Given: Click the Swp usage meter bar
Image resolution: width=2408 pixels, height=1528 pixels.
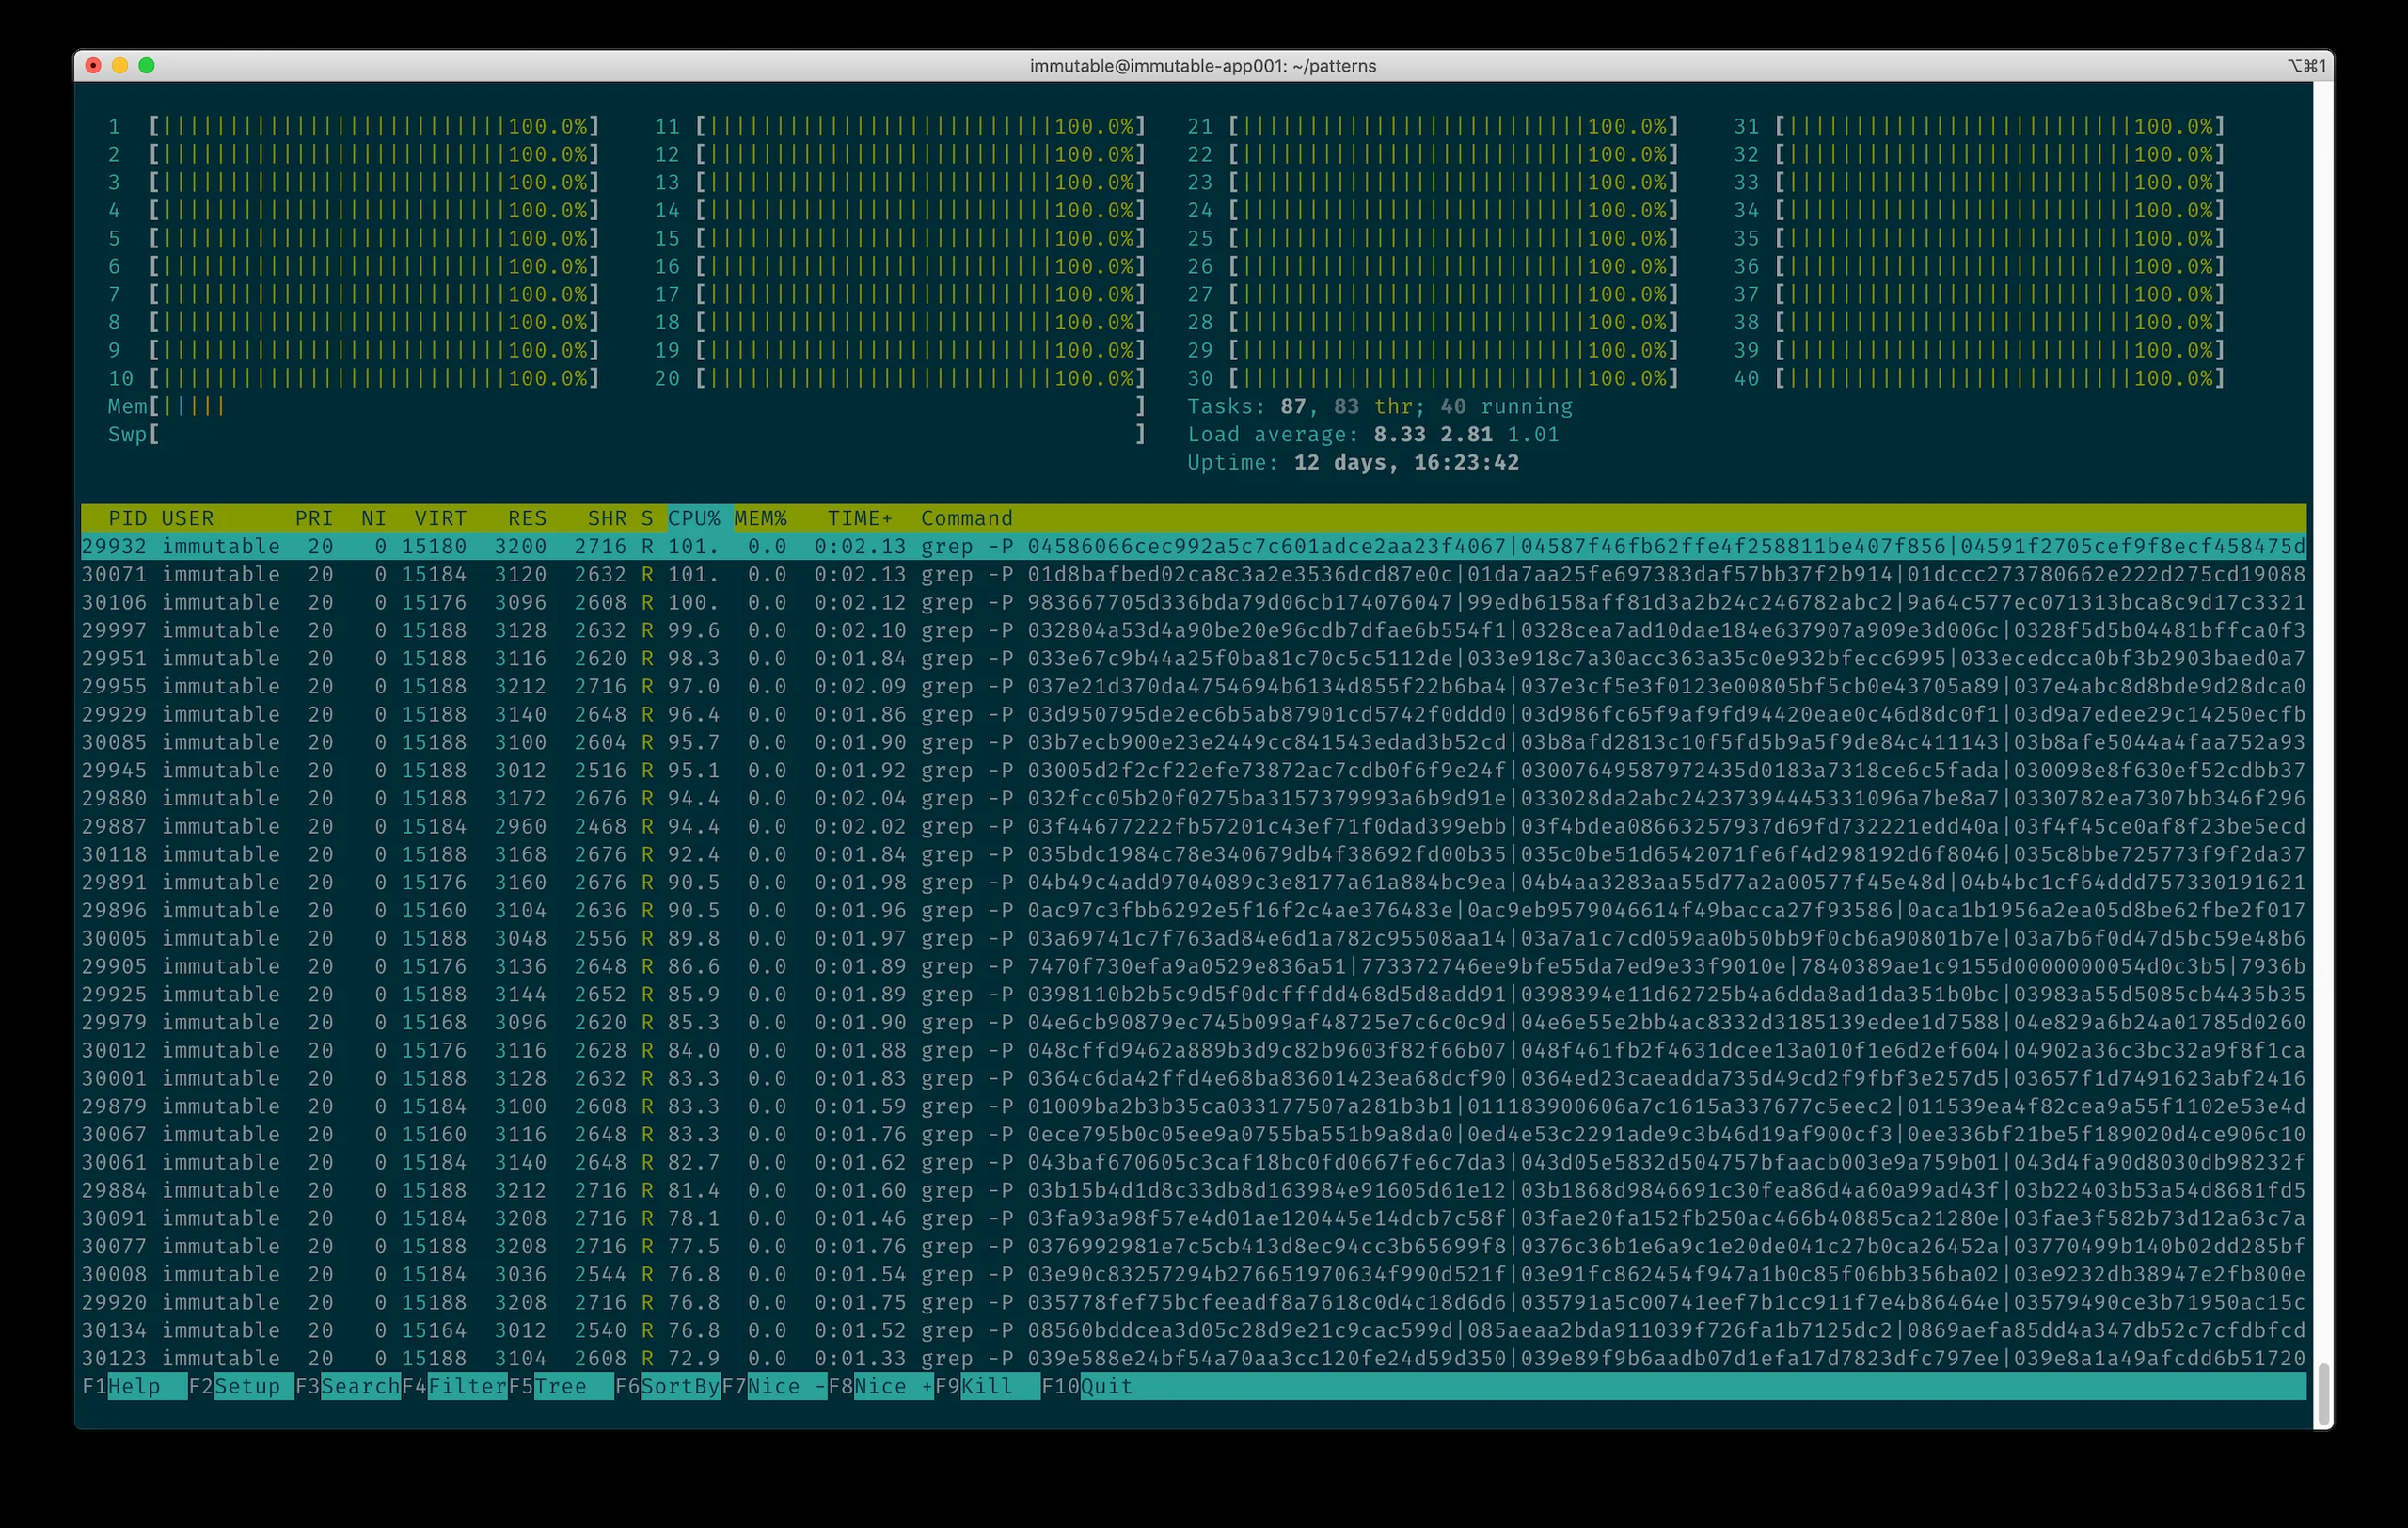Looking at the screenshot, I should pyautogui.click(x=627, y=434).
